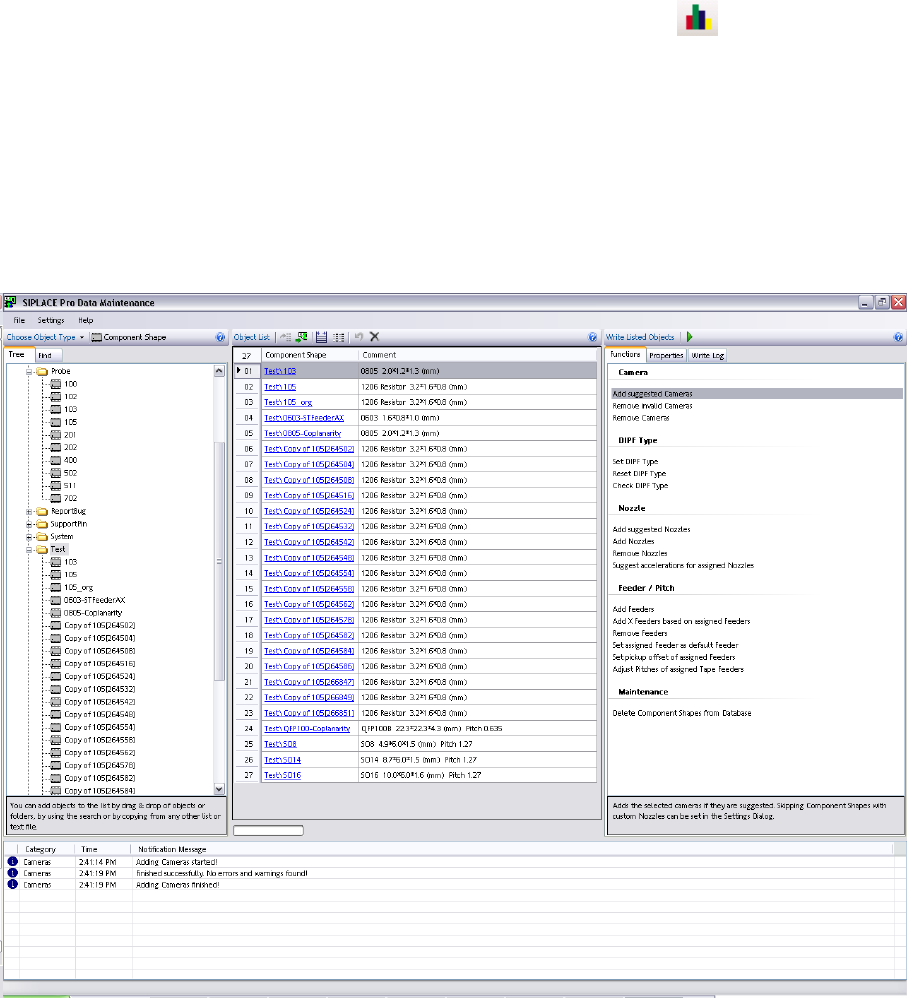Open the Test\QFP100-Coplanarity link
907x998 pixels.
[307, 729]
